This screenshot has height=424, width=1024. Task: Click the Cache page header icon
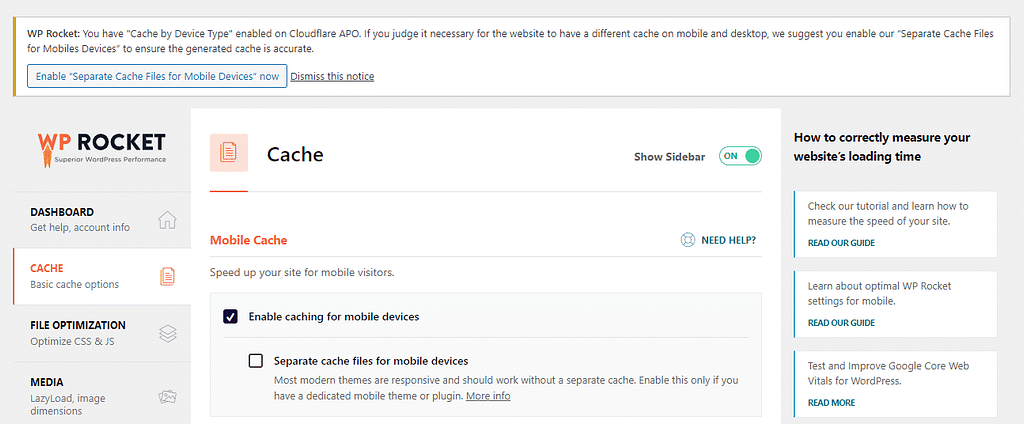click(229, 153)
